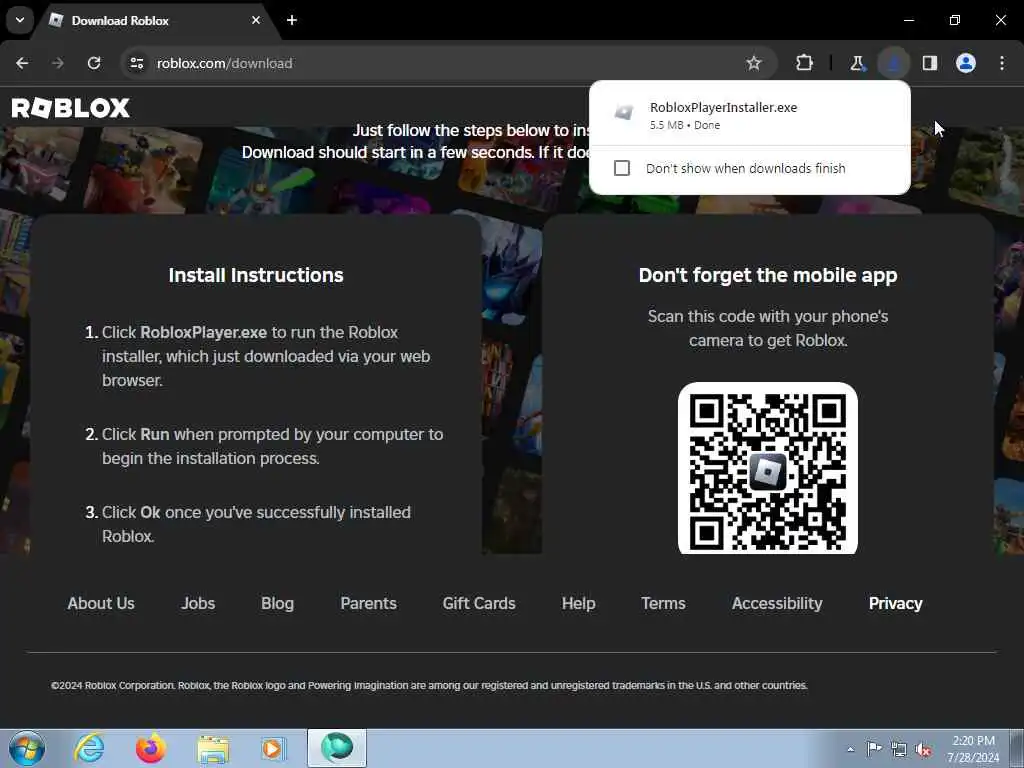The width and height of the screenshot is (1024, 768).
Task: Go back with the browser back arrow
Action: pyautogui.click(x=22, y=63)
